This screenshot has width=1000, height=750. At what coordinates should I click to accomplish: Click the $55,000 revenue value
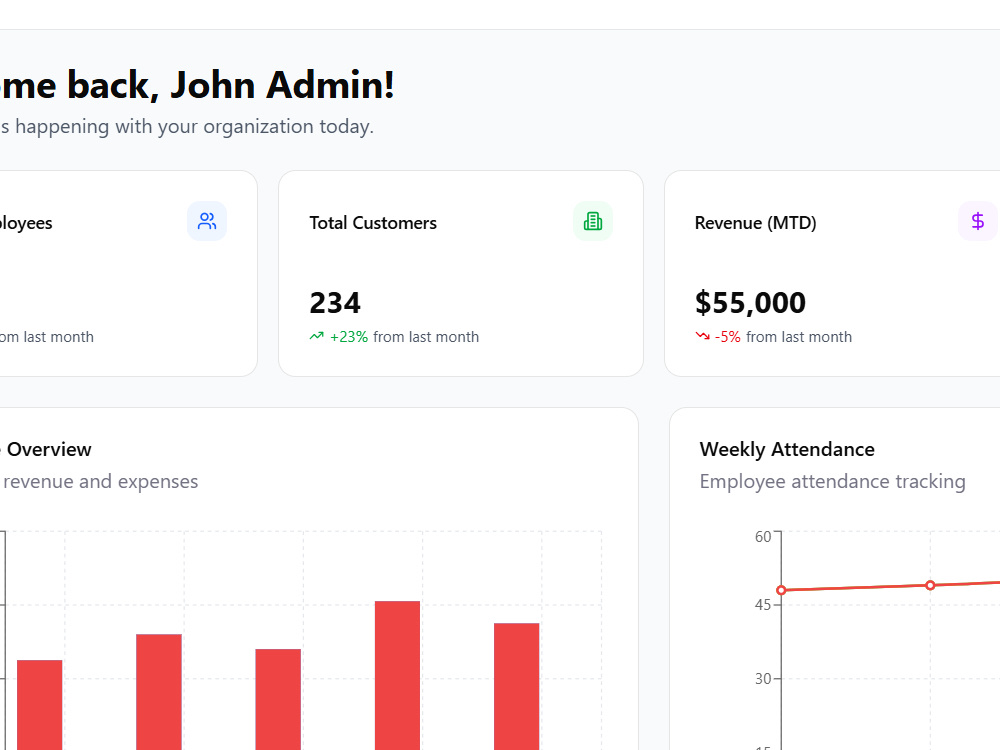(x=750, y=302)
